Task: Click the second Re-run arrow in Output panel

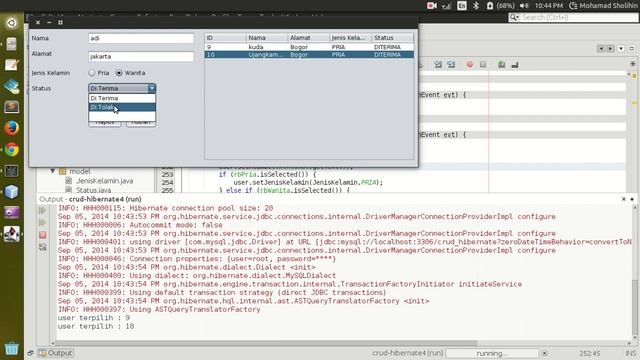Action: tap(42, 223)
